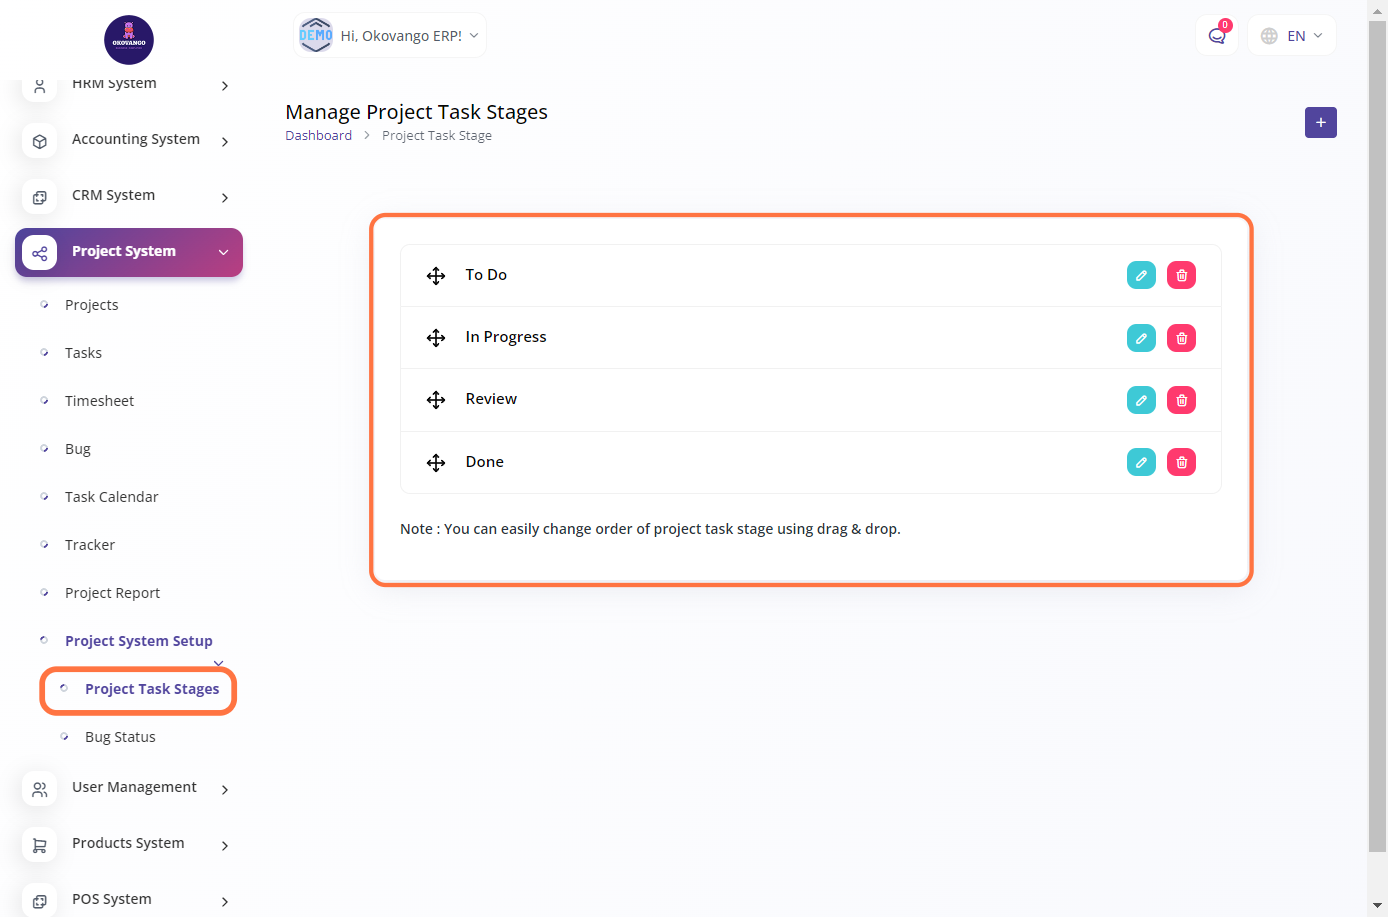This screenshot has width=1388, height=917.
Task: Go to Dashboard via breadcrumb link
Action: [x=318, y=136]
